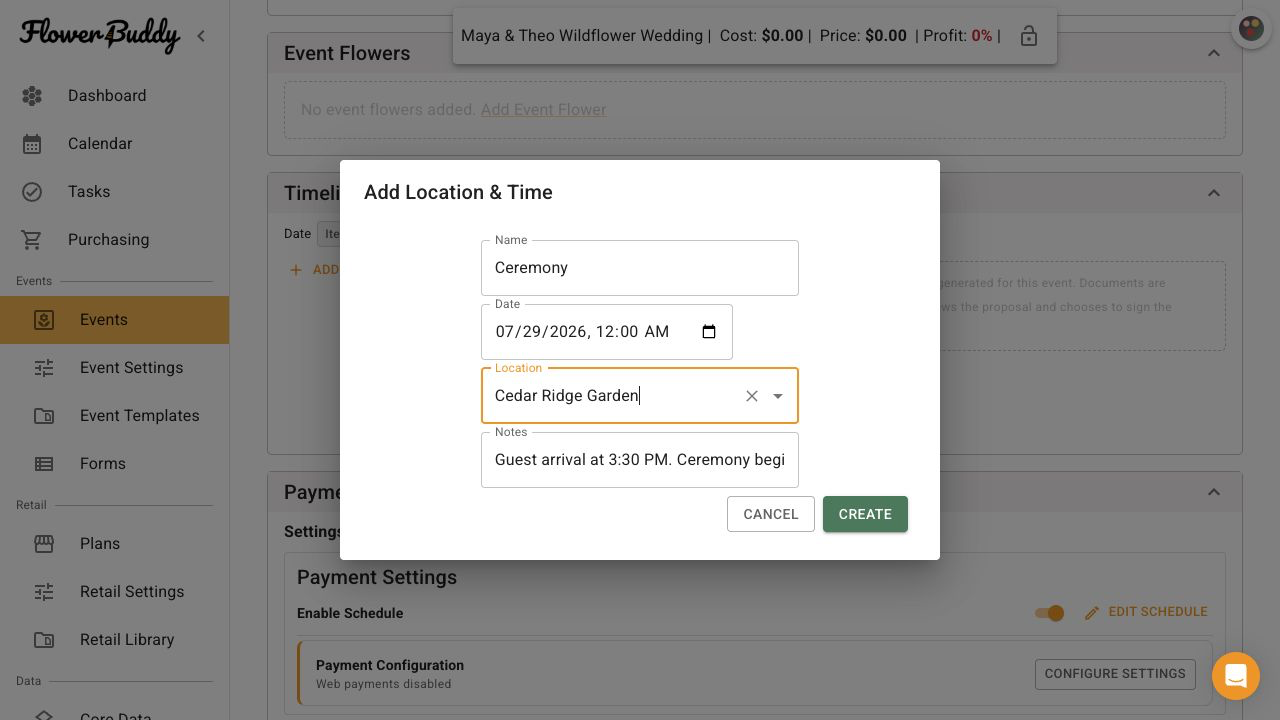Click the Forms list icon

(44, 464)
